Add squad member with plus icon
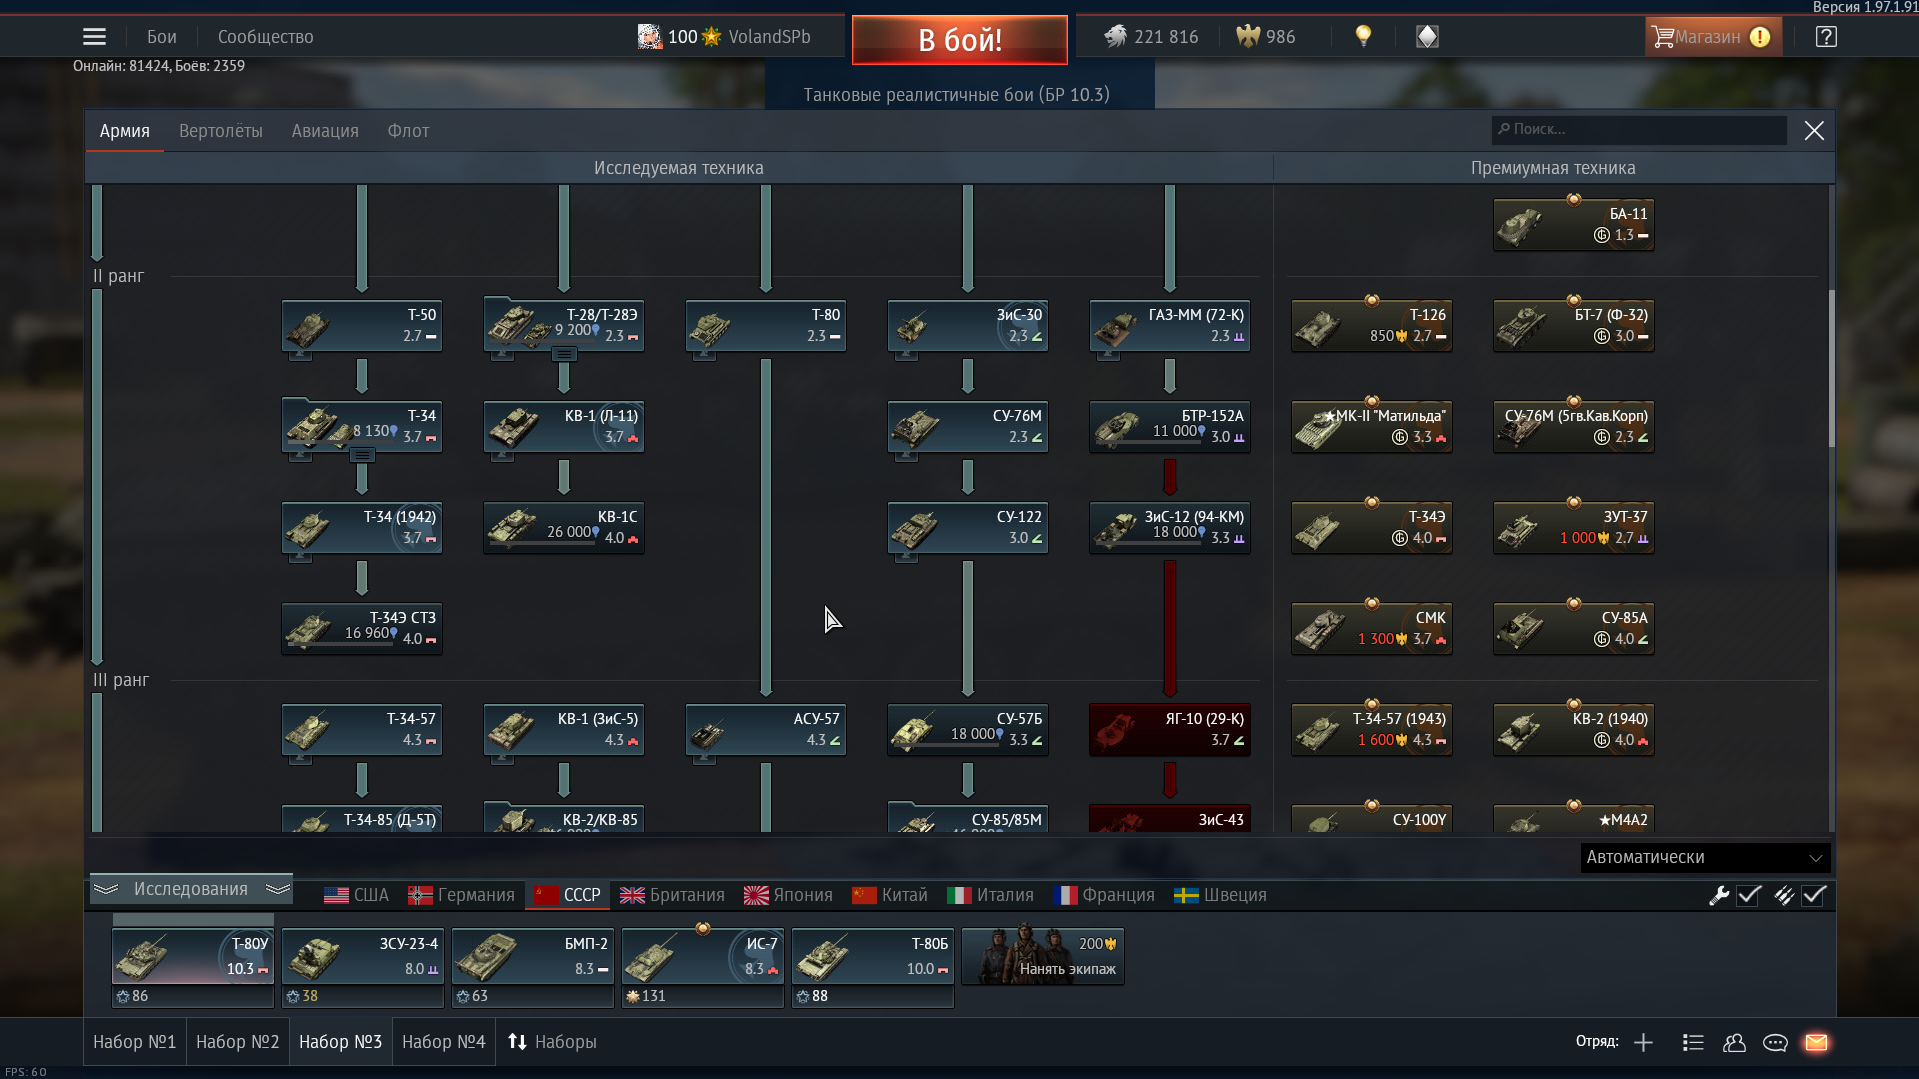Viewport: 1919px width, 1079px height. tap(1643, 1042)
